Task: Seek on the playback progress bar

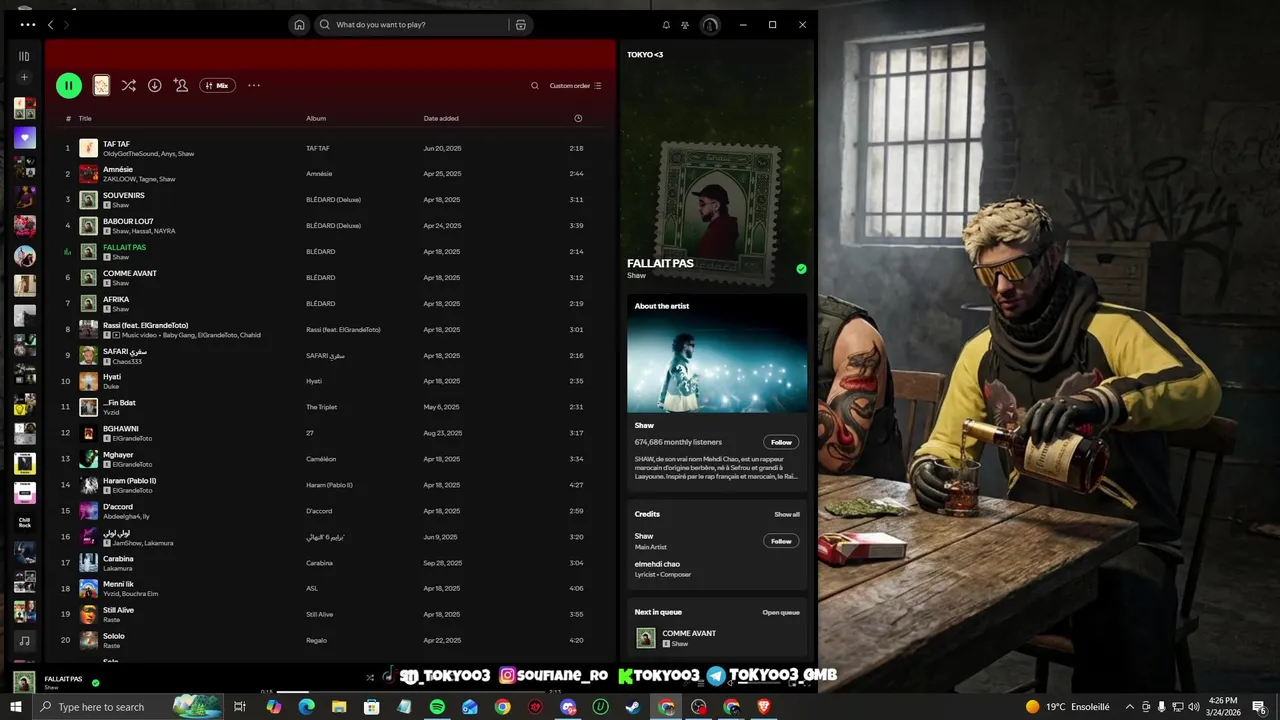Action: coord(410,691)
